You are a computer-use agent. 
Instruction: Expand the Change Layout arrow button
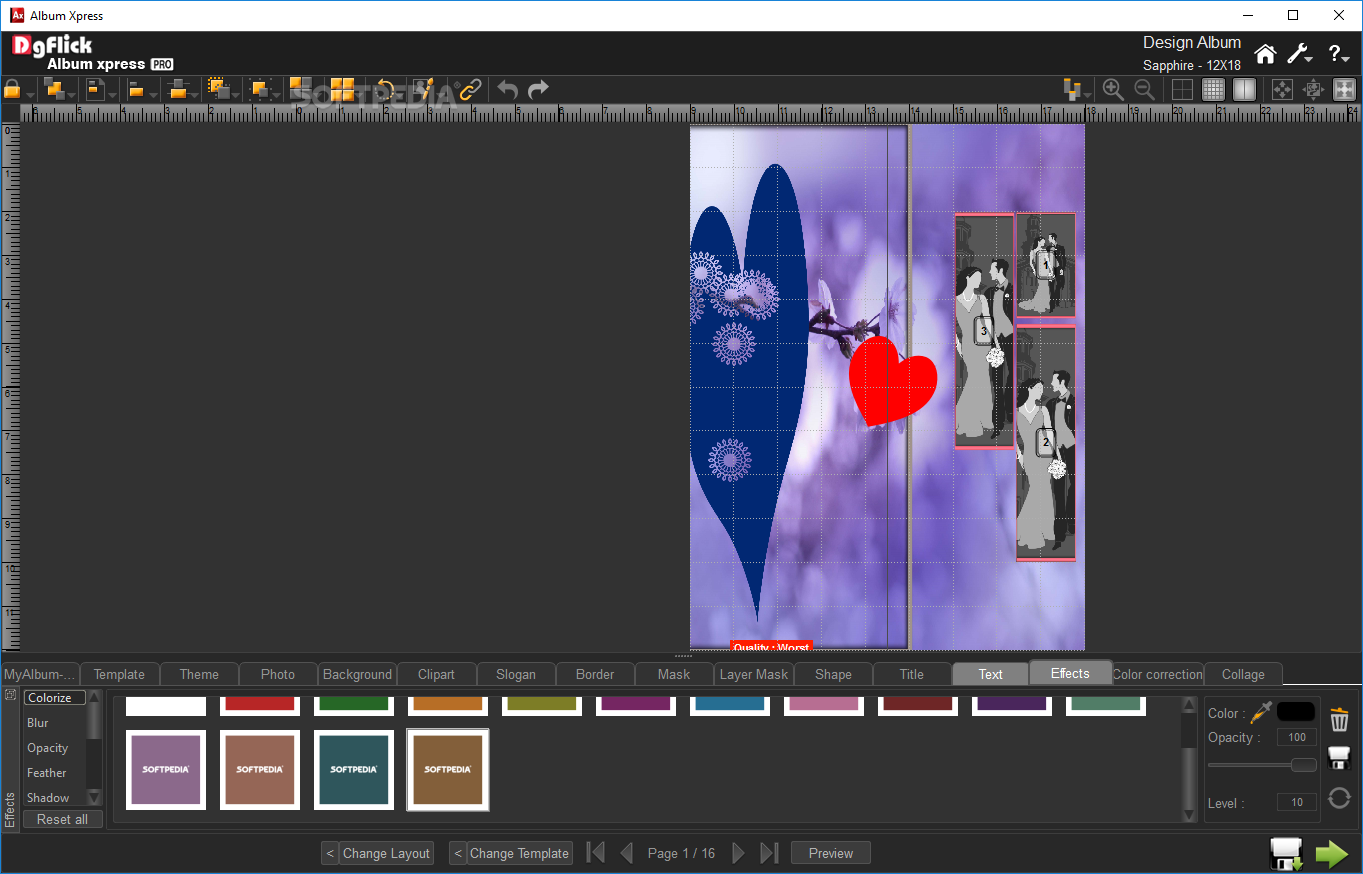330,853
